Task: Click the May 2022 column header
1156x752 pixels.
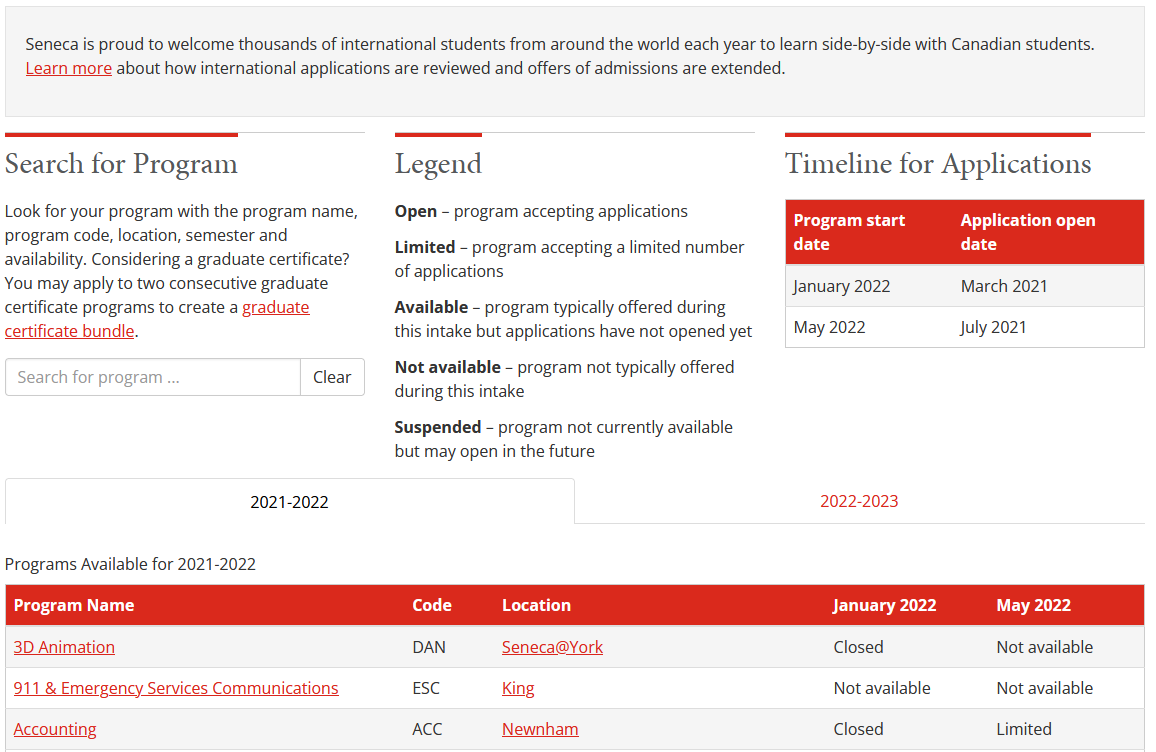Action: (1033, 605)
